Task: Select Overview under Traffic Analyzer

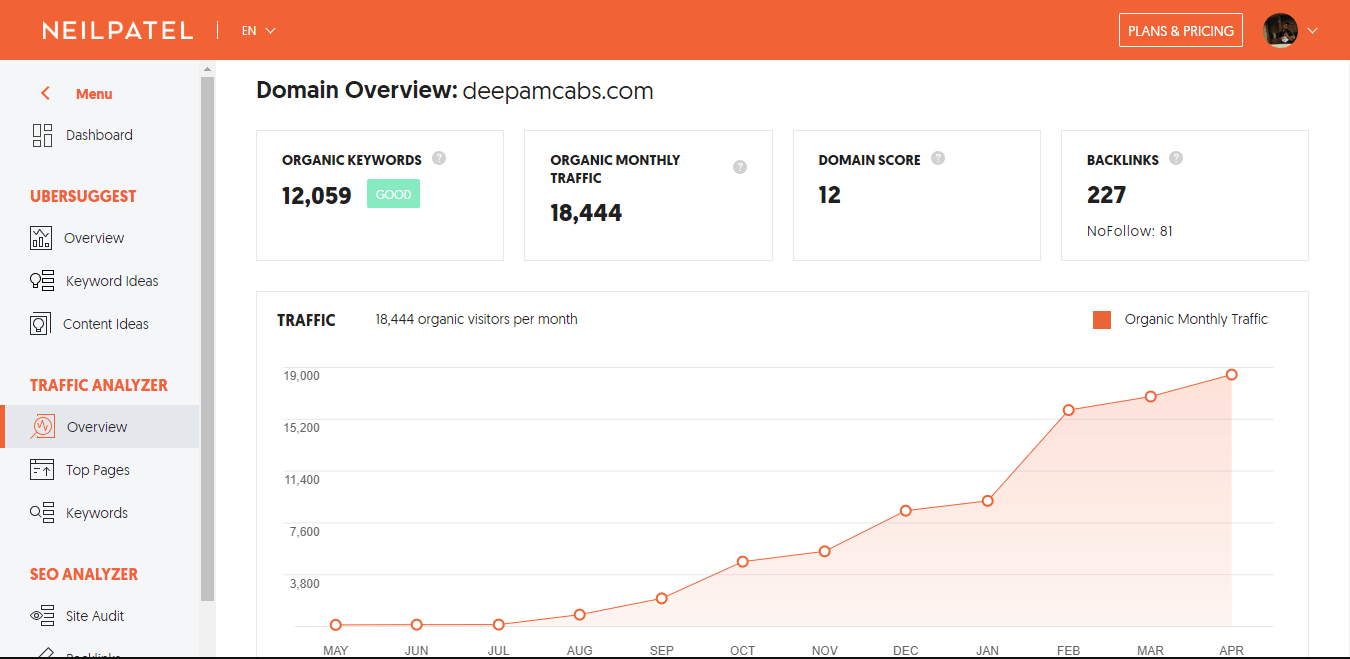Action: 97,427
